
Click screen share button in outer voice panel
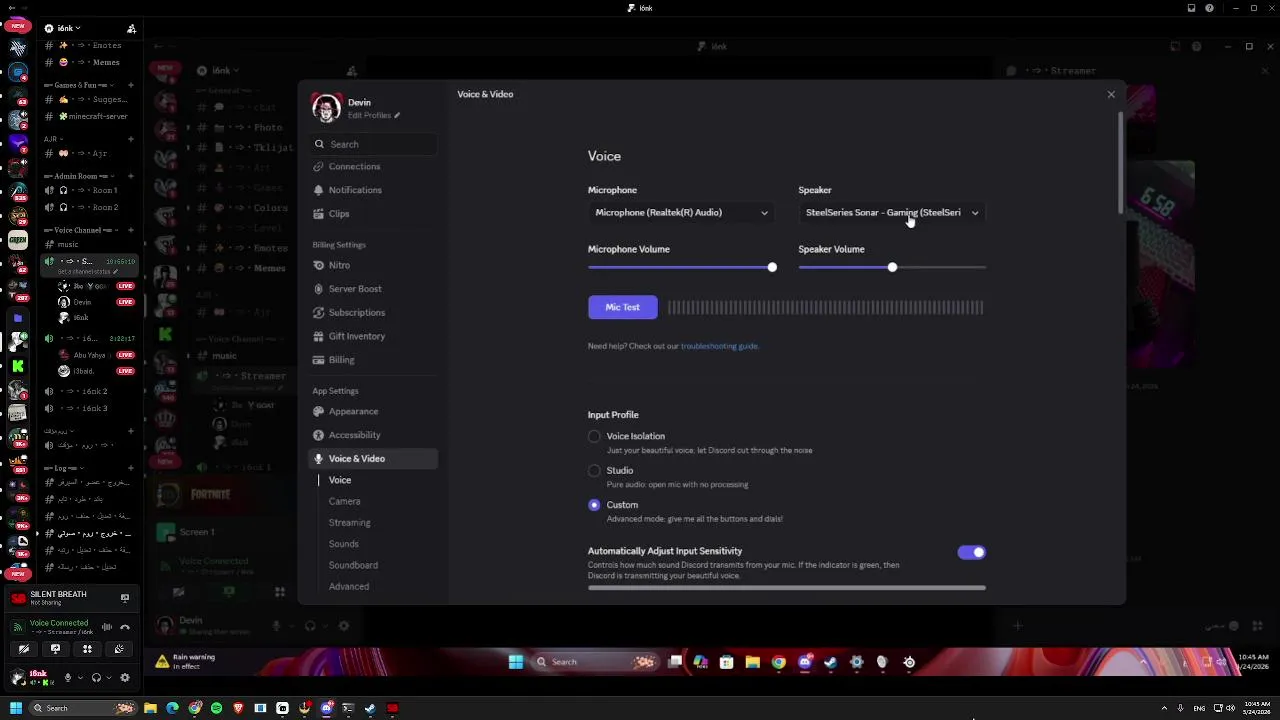(55, 649)
